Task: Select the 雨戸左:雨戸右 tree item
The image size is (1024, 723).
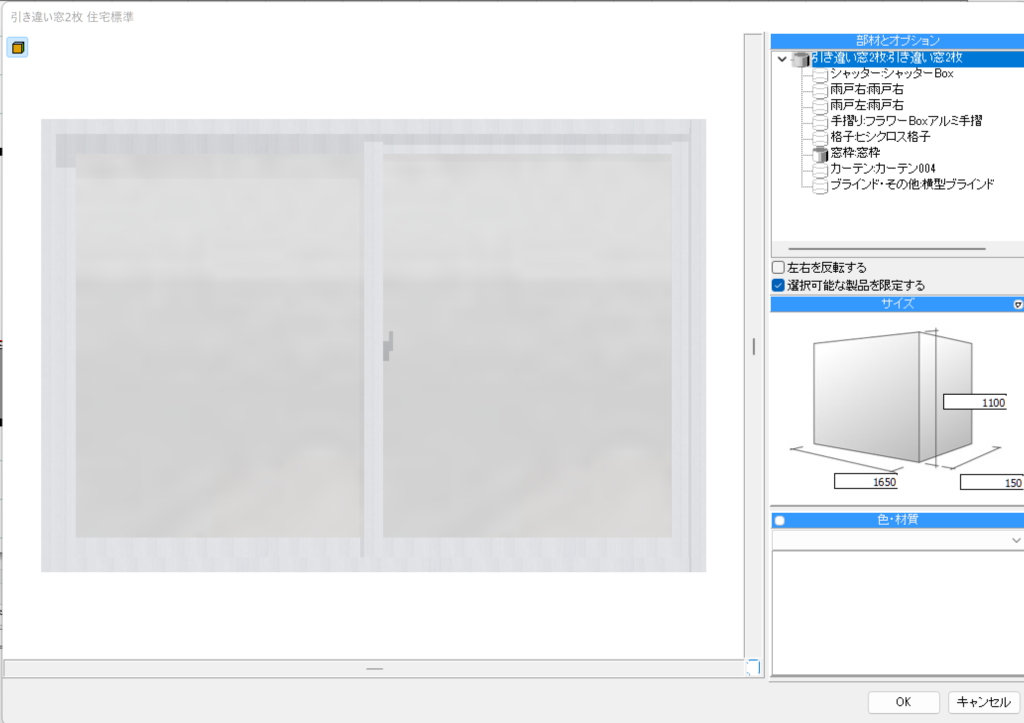Action: tap(866, 105)
